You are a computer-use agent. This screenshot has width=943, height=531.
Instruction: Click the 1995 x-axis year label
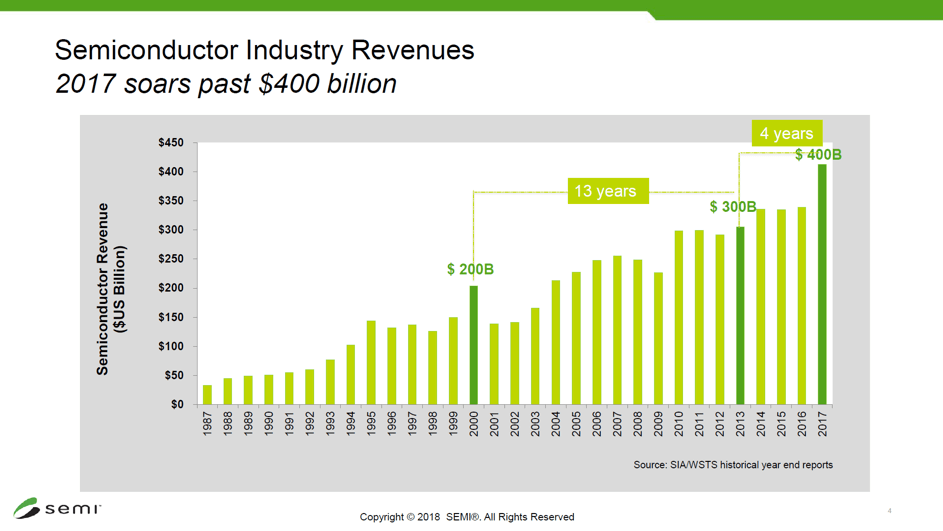371,424
